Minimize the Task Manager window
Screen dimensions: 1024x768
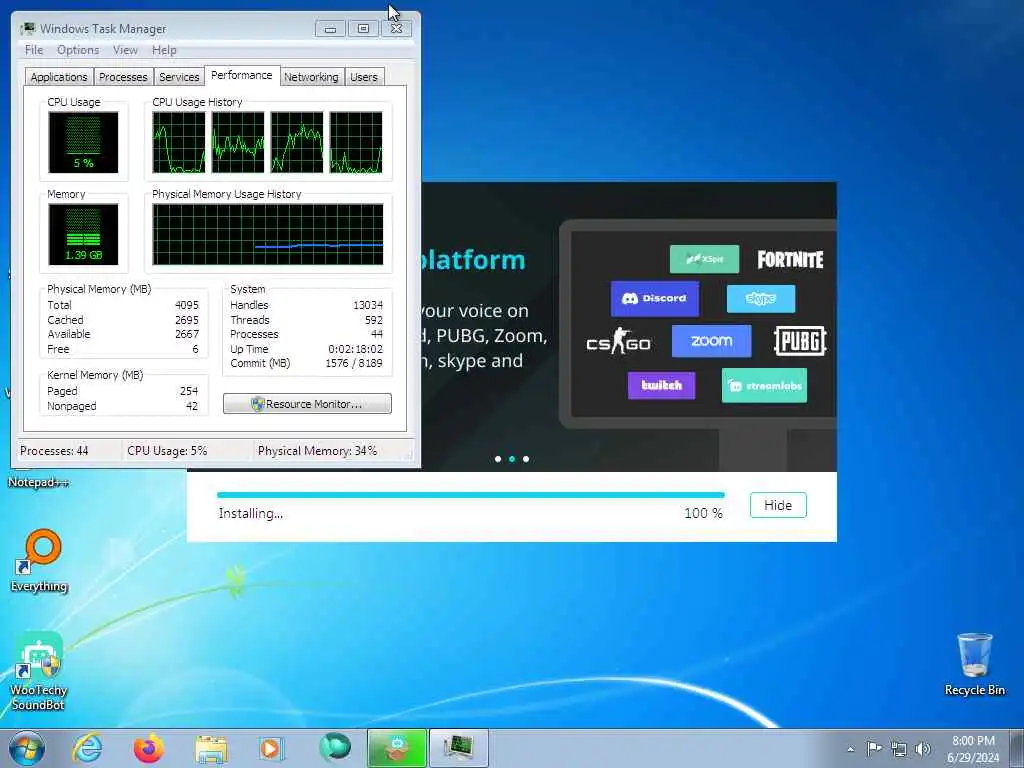(330, 29)
